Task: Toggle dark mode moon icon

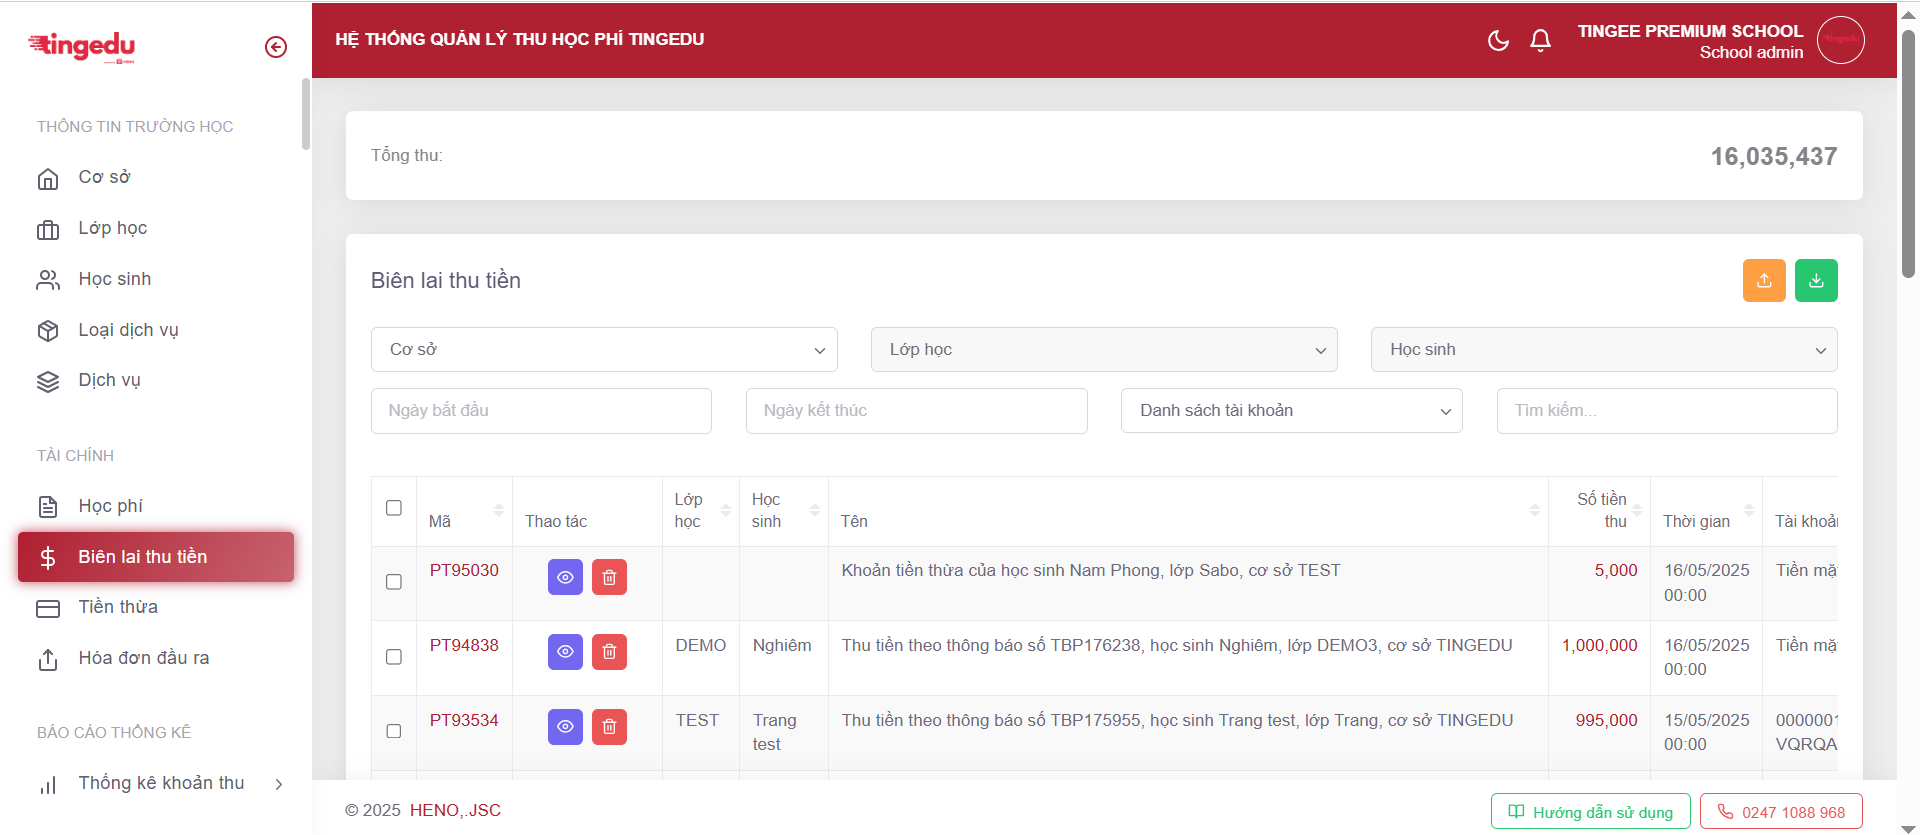Action: click(1498, 40)
